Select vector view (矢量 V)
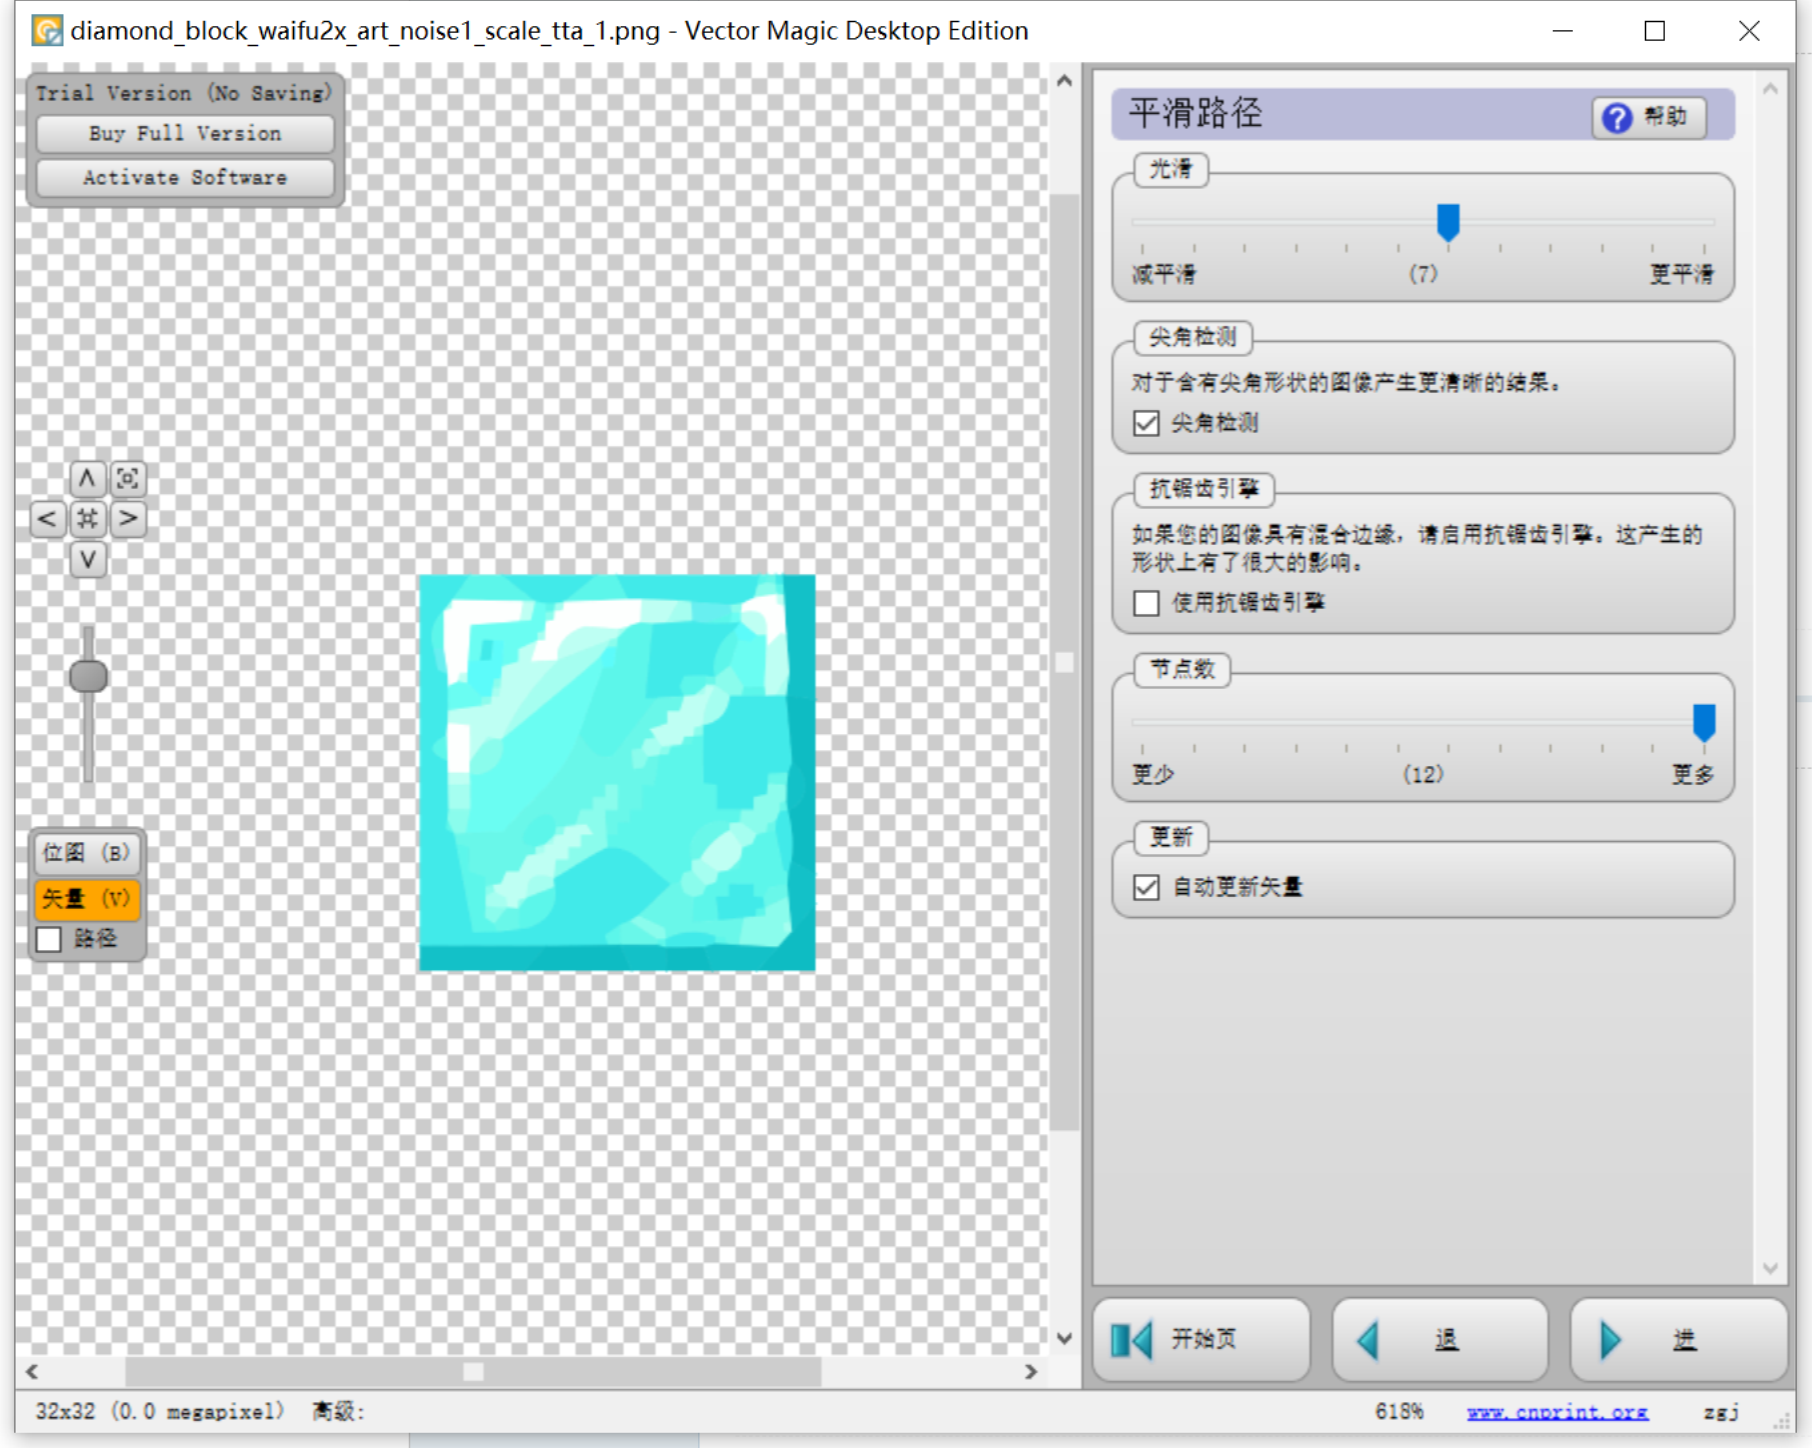This screenshot has height=1448, width=1812. pyautogui.click(x=87, y=899)
